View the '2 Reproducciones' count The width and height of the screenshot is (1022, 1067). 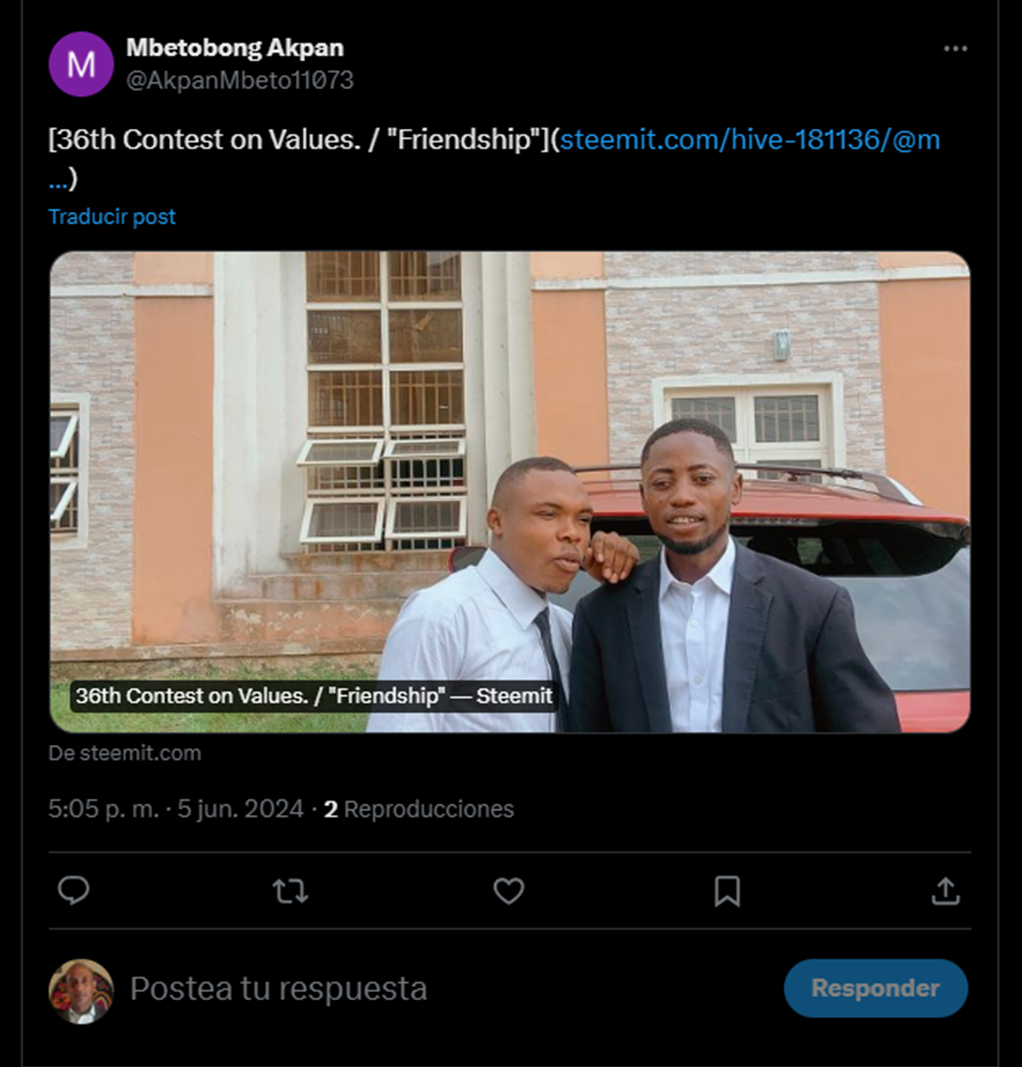[x=419, y=809]
